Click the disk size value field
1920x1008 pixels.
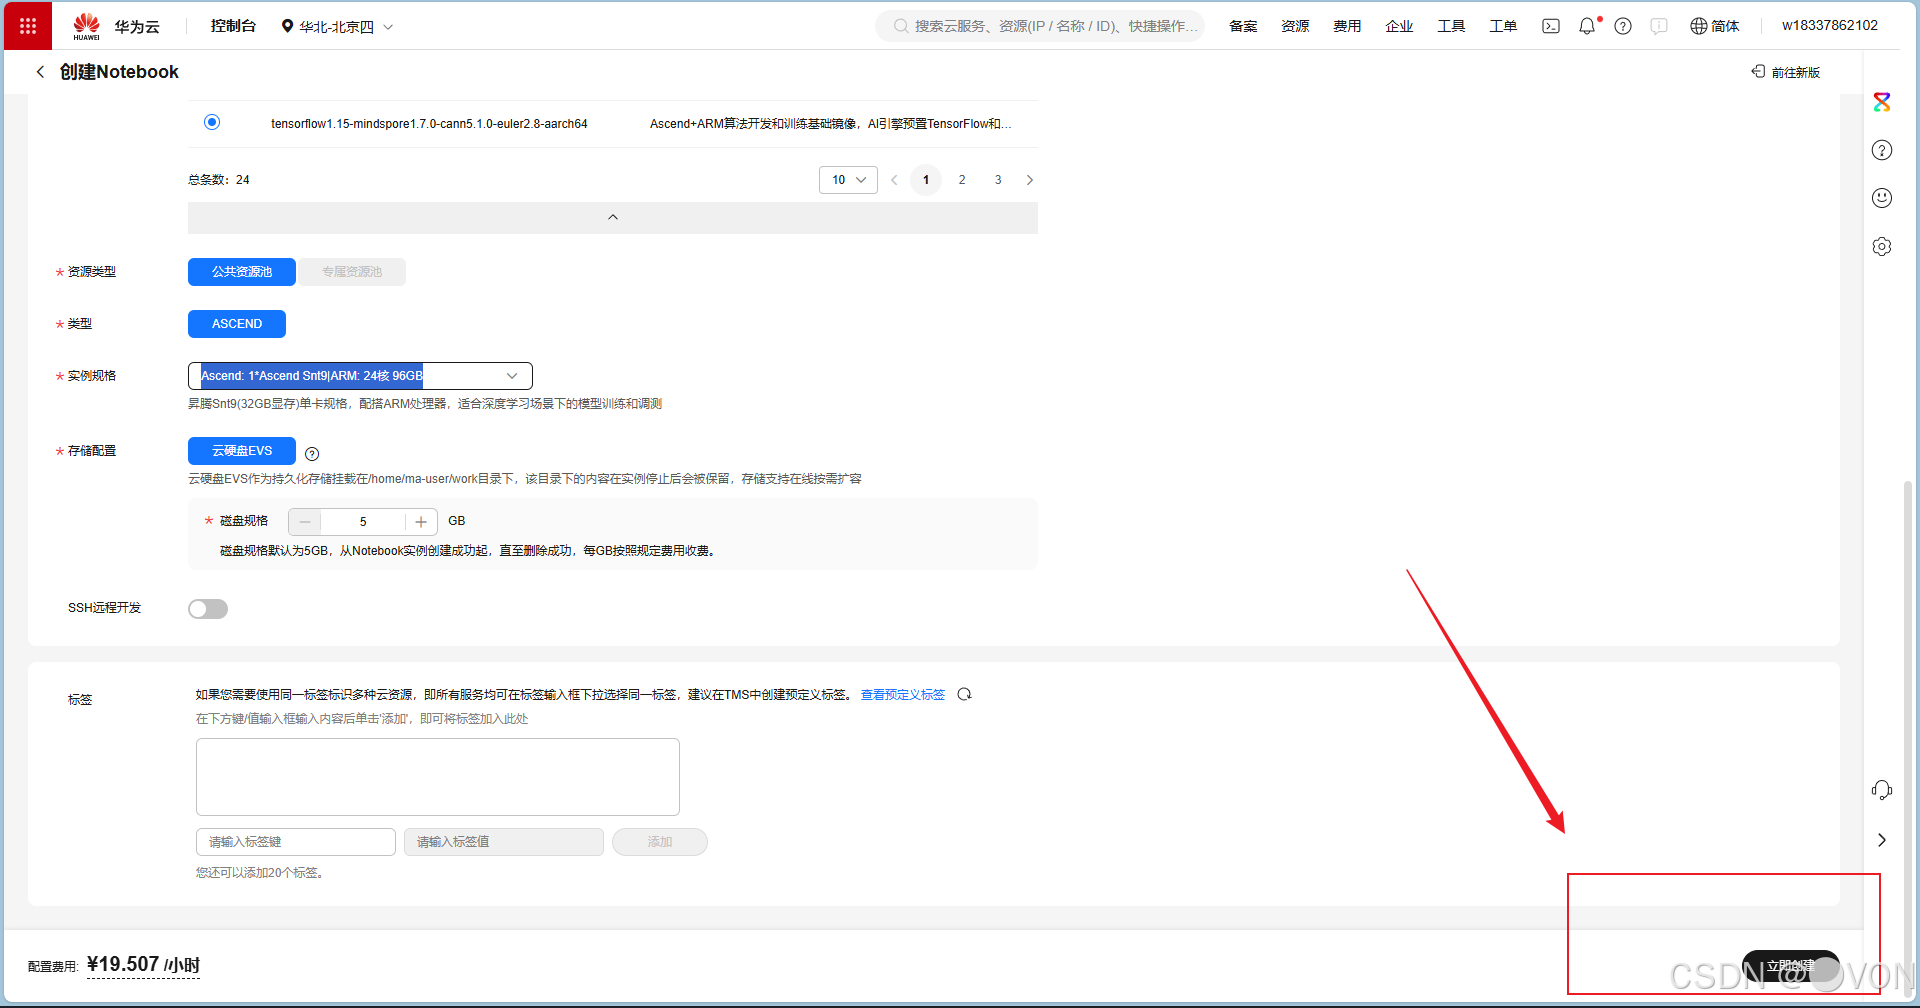click(363, 522)
